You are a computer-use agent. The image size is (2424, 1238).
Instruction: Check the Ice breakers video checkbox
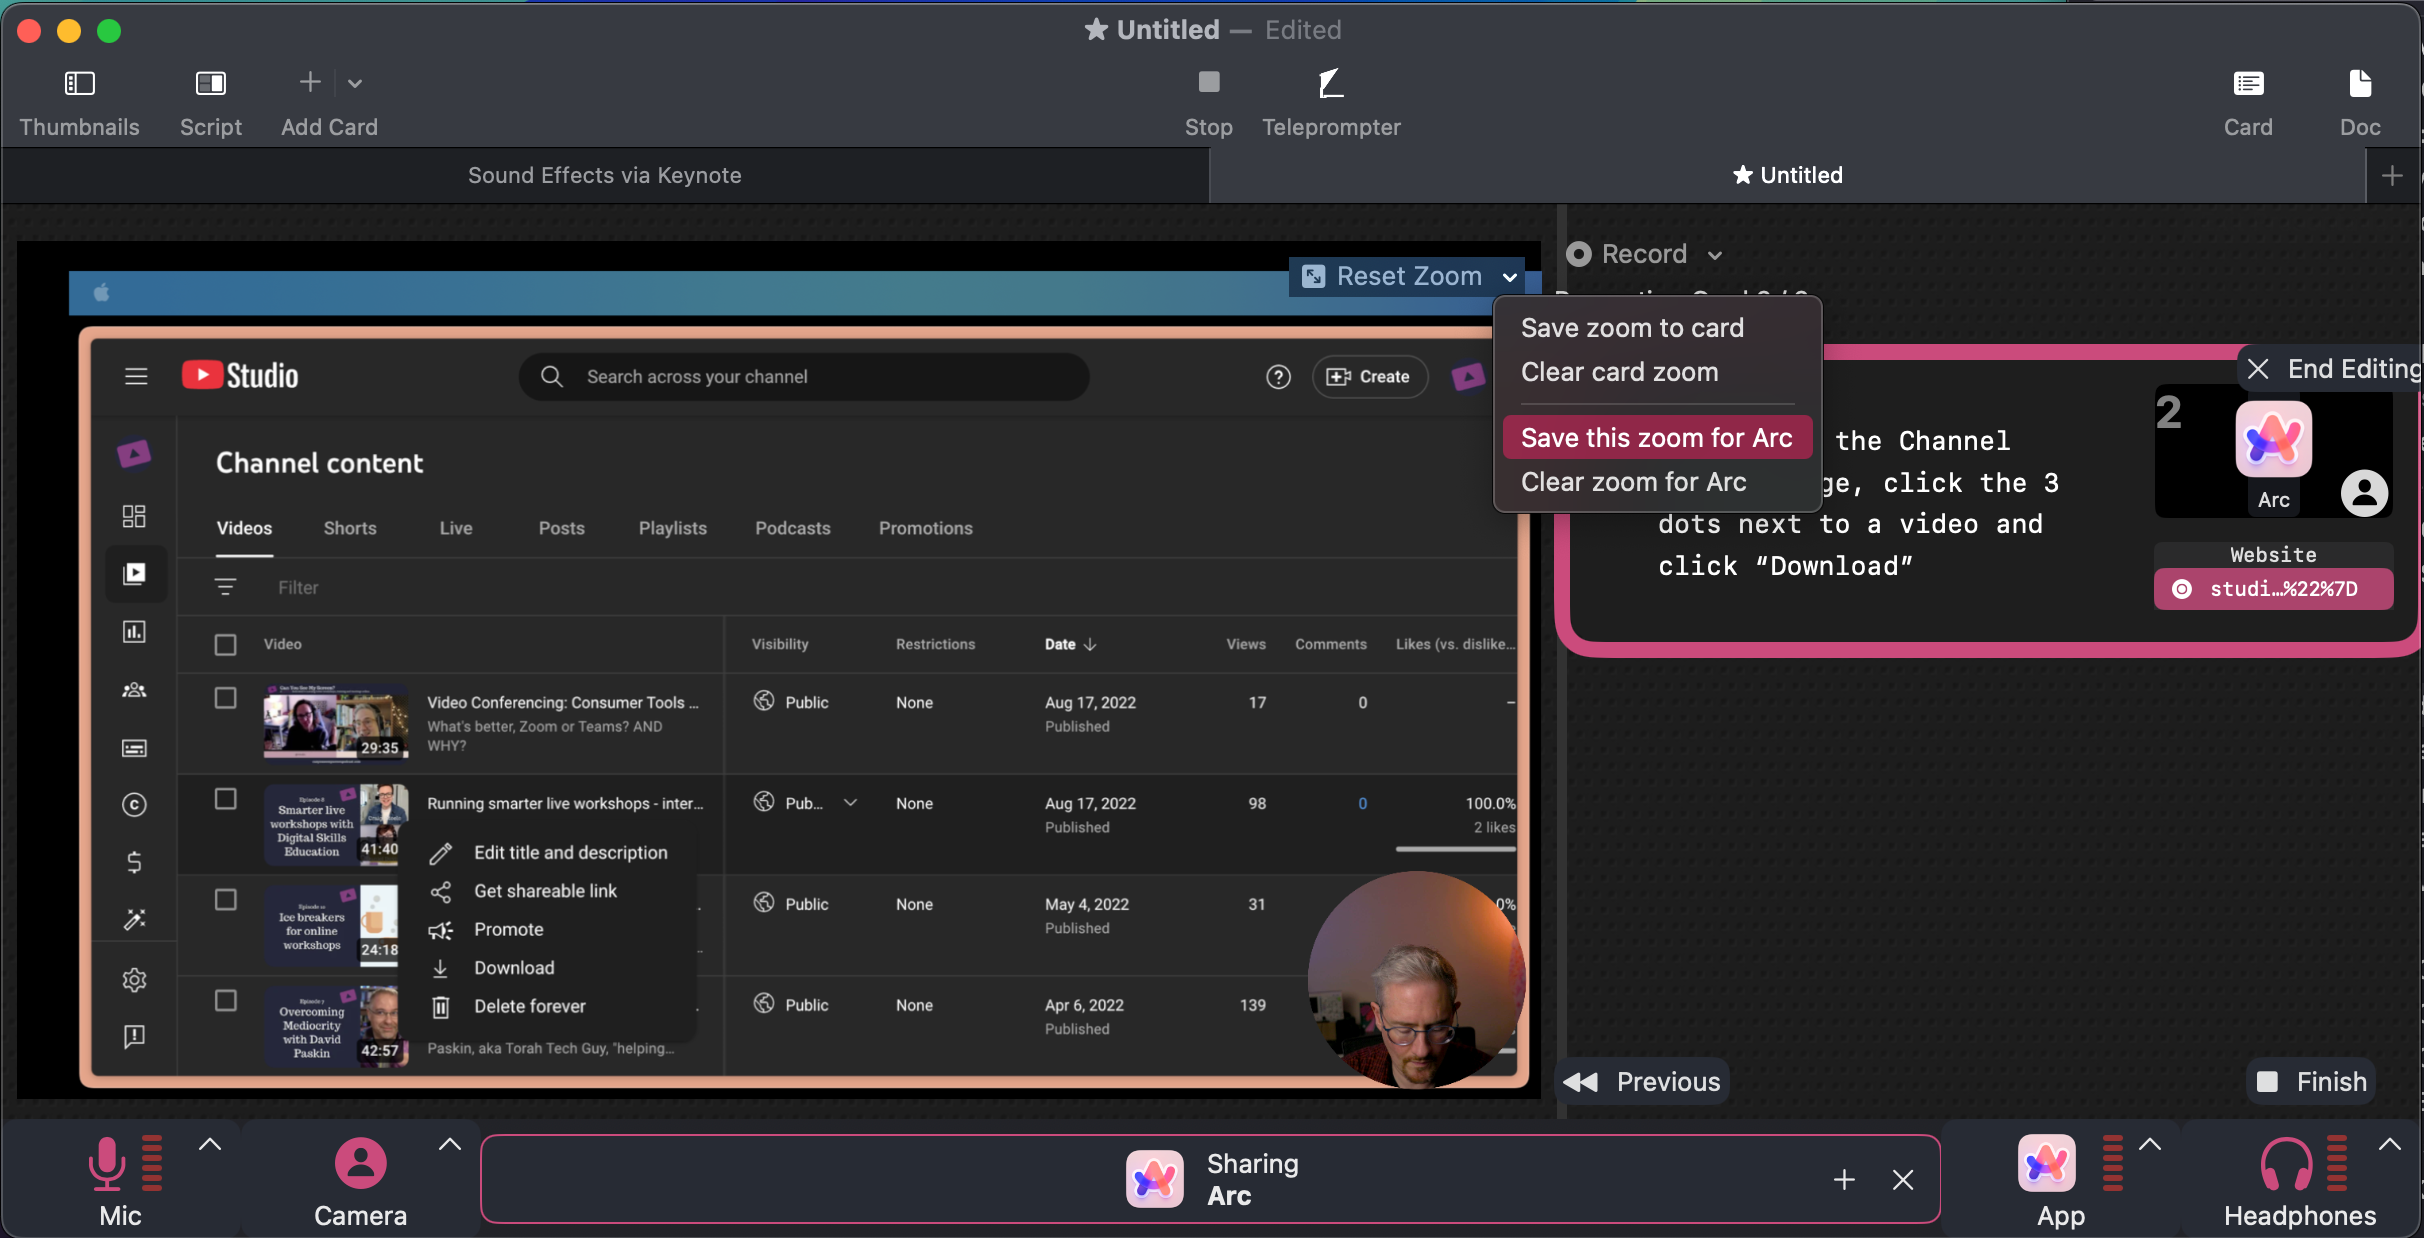[226, 900]
